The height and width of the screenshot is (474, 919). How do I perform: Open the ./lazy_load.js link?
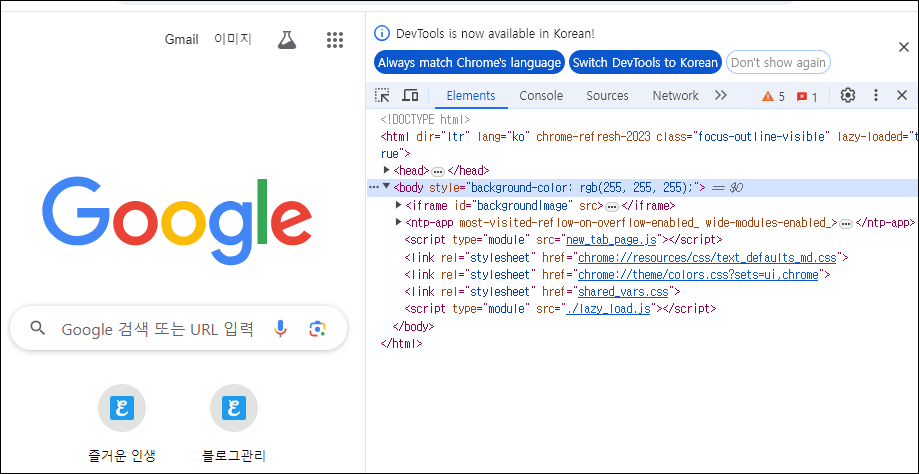pyautogui.click(x=608, y=309)
